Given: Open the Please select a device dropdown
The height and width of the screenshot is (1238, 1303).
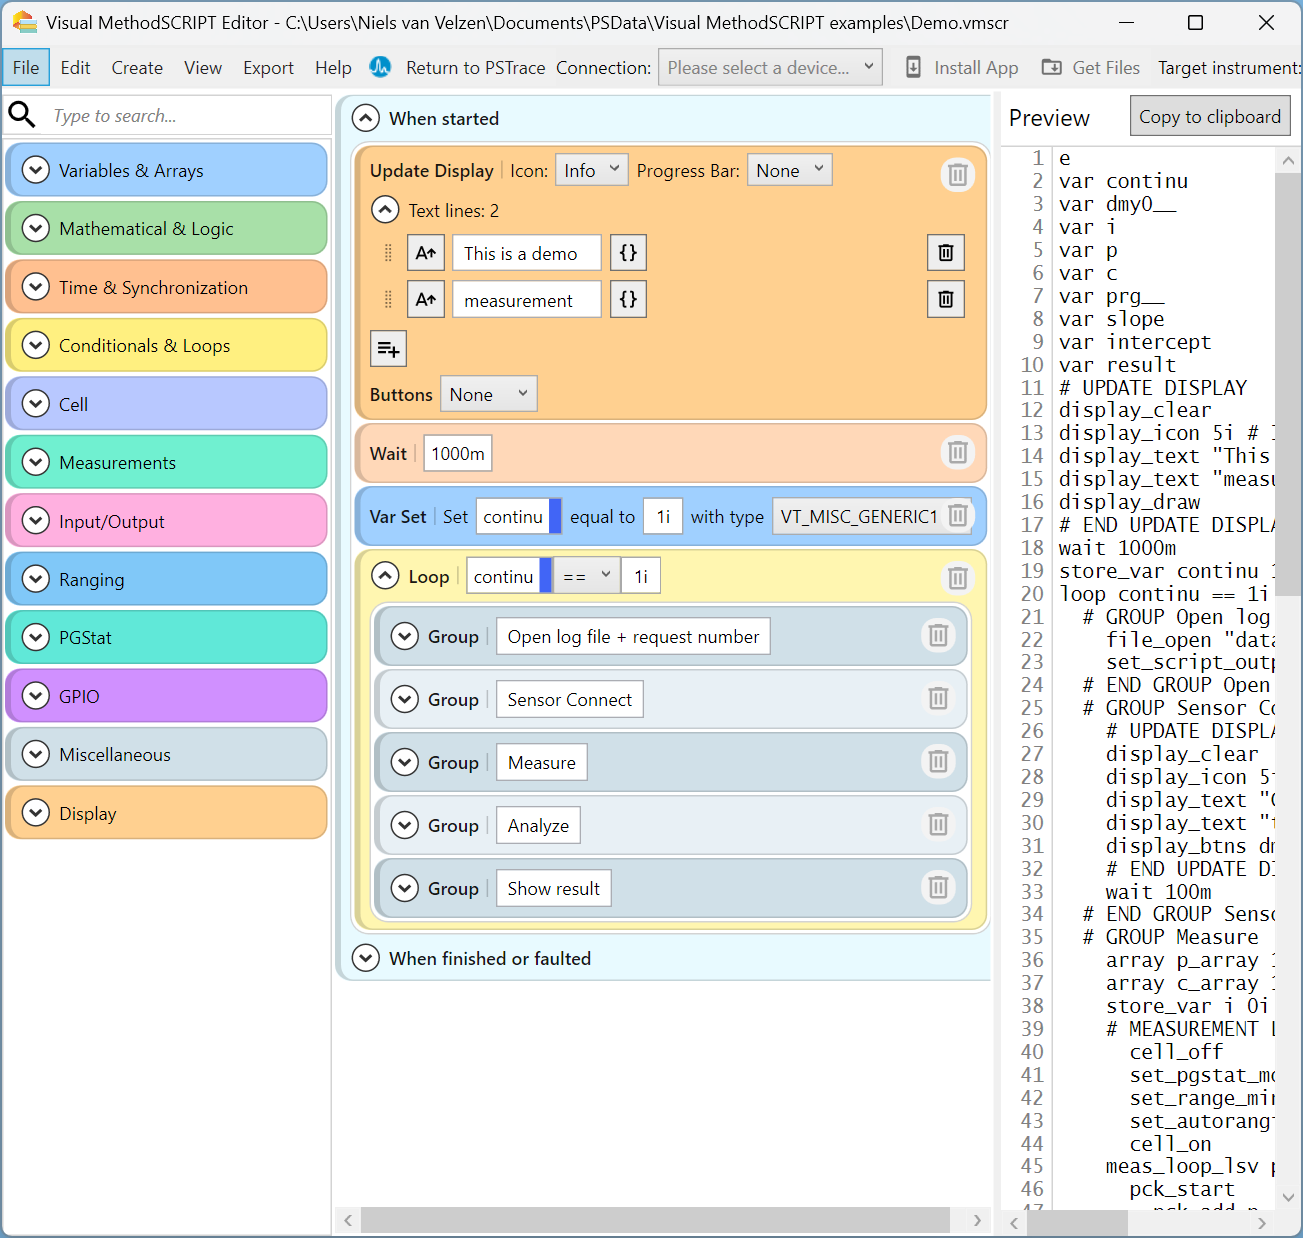Looking at the screenshot, I should pyautogui.click(x=770, y=67).
